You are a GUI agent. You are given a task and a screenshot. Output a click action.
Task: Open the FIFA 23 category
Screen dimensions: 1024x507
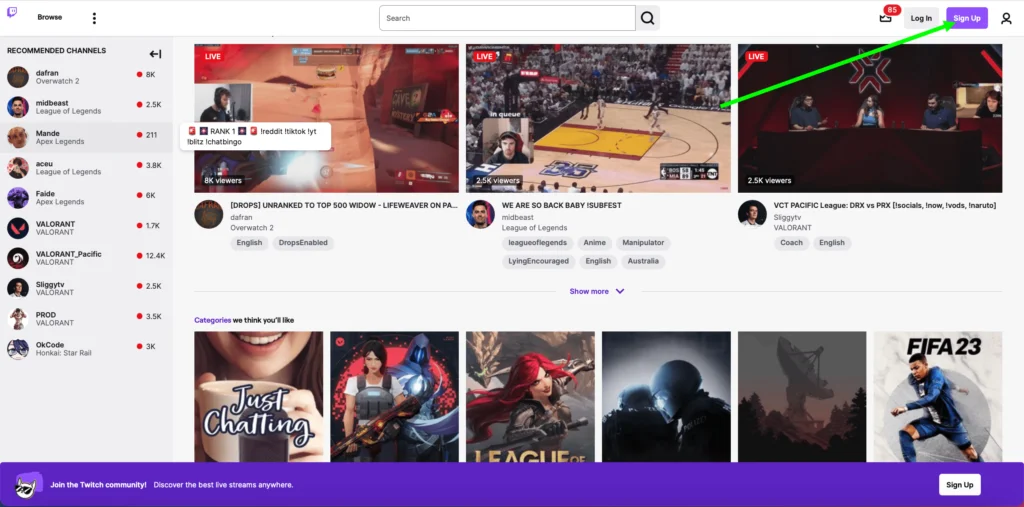(938, 397)
